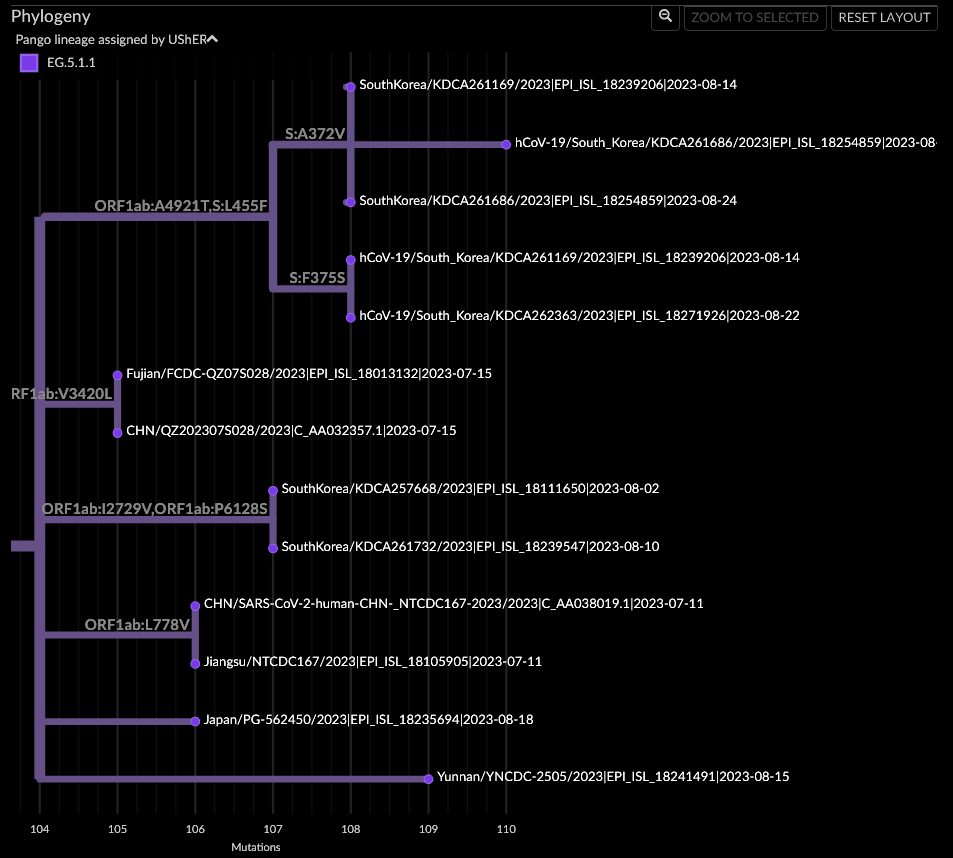Click the SouthKorea/KDCA257668/2023 node
The width and height of the screenshot is (953, 858).
pos(272,489)
